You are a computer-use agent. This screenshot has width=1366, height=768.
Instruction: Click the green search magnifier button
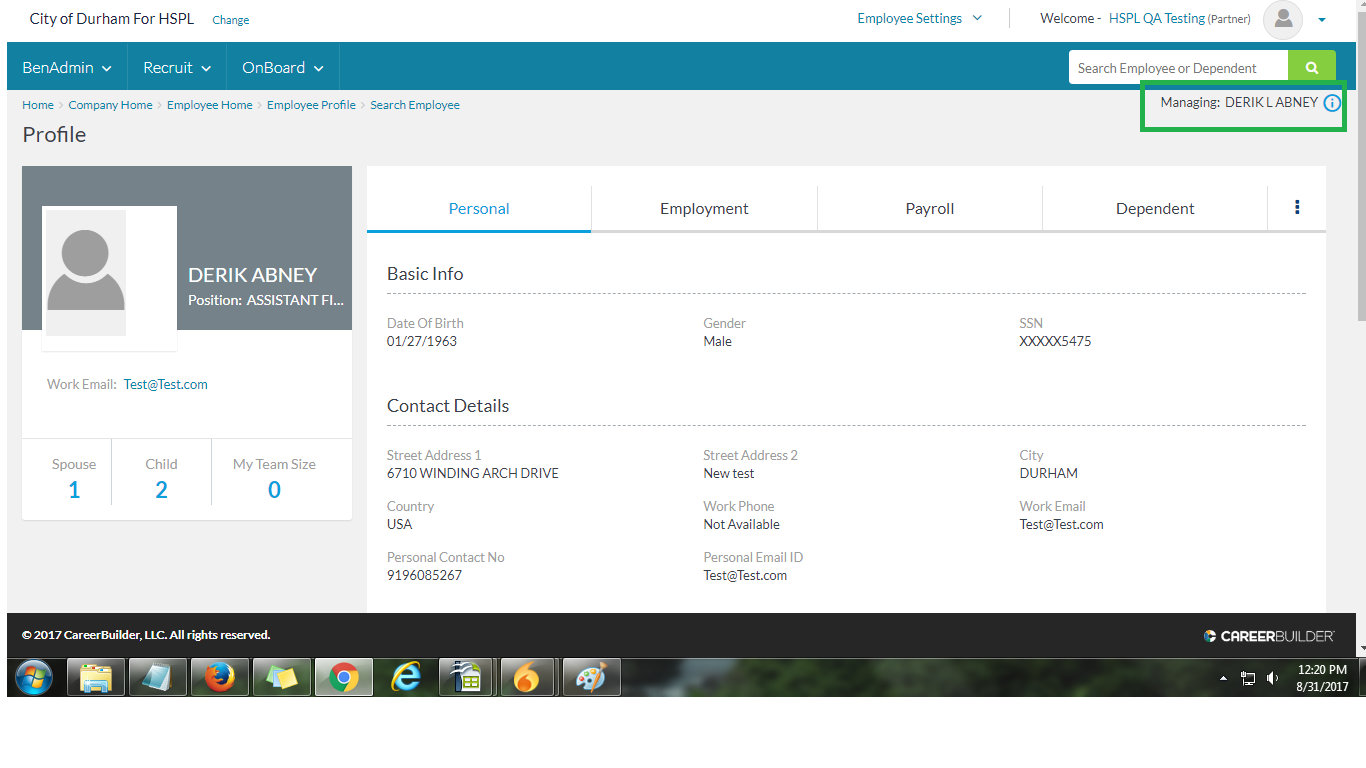click(1311, 68)
